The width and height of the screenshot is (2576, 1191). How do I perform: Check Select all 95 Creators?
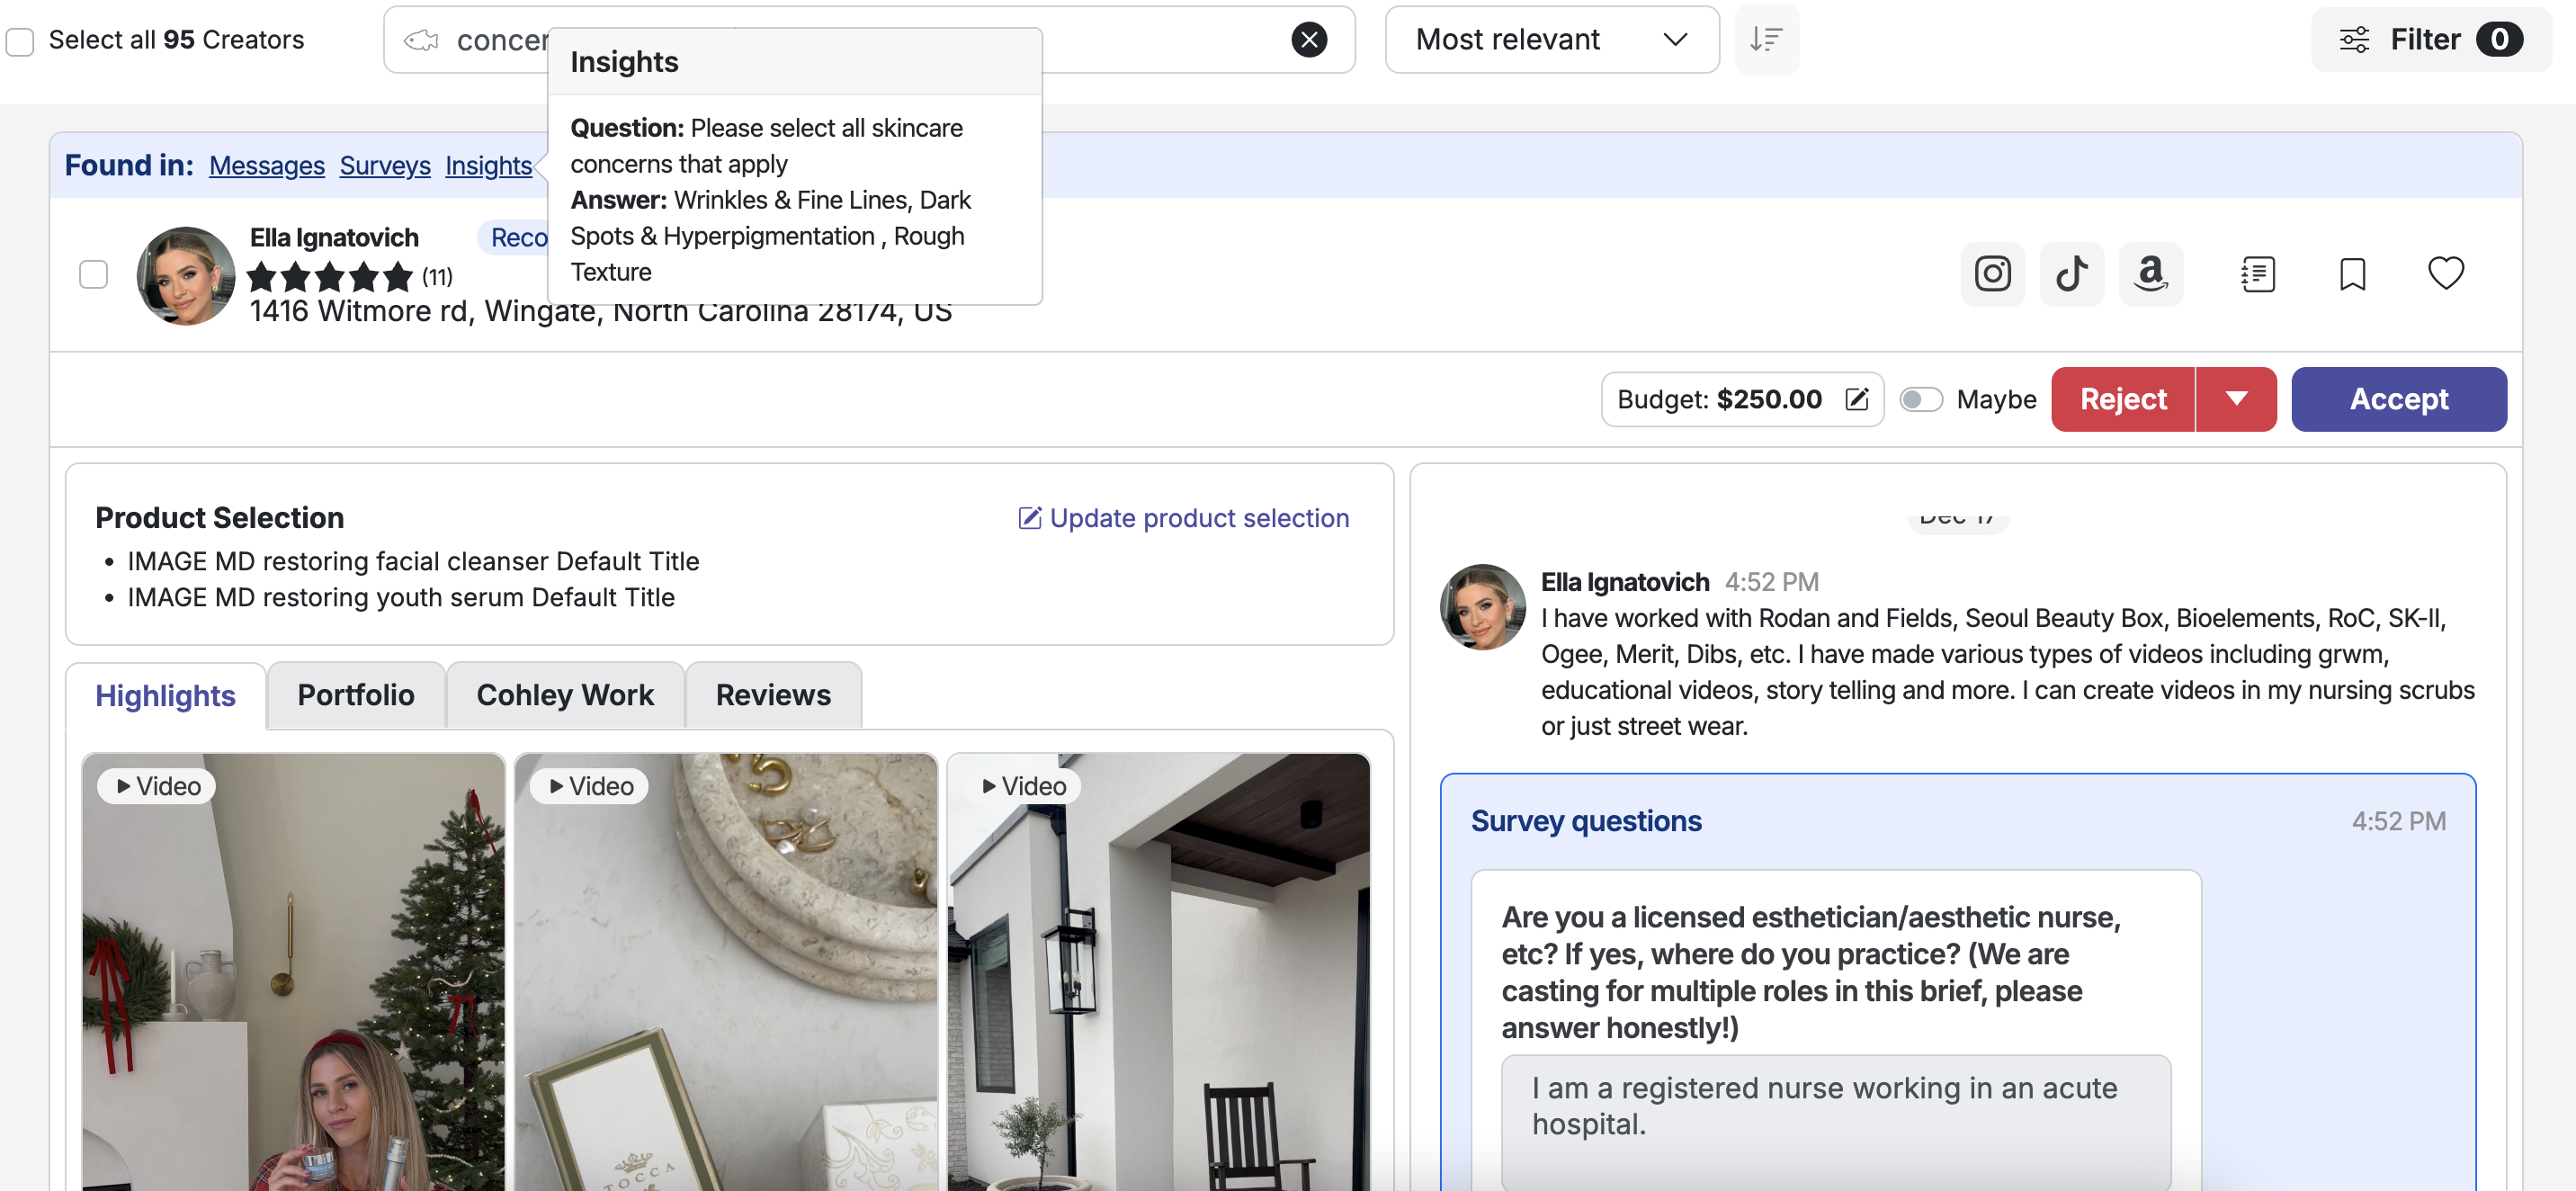pyautogui.click(x=20, y=41)
